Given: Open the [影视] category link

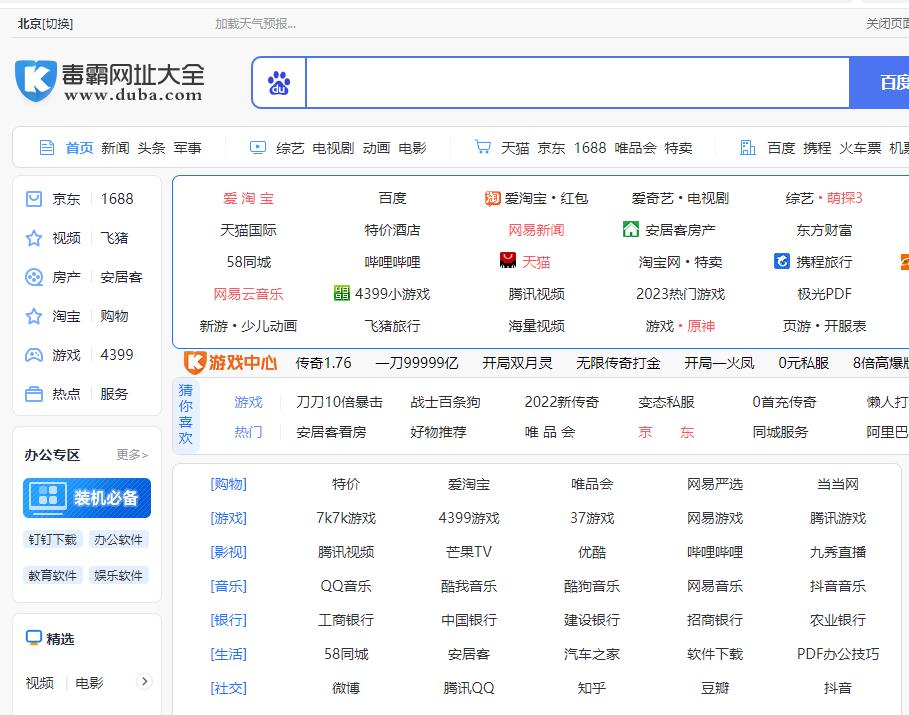Looking at the screenshot, I should point(228,552).
